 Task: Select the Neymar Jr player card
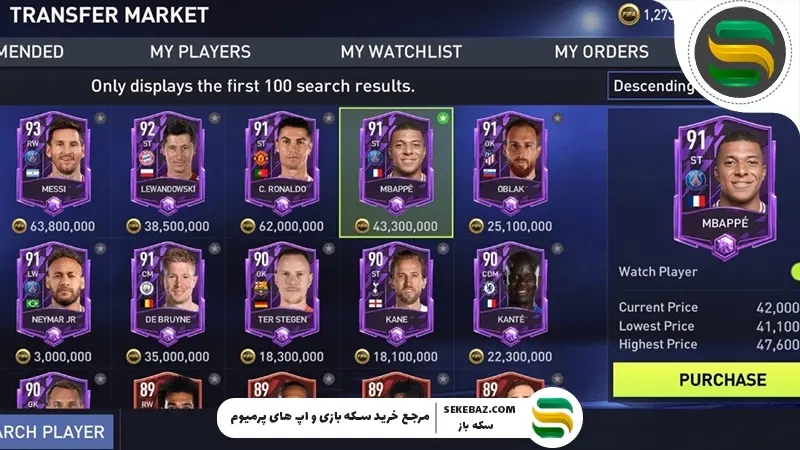pos(54,295)
